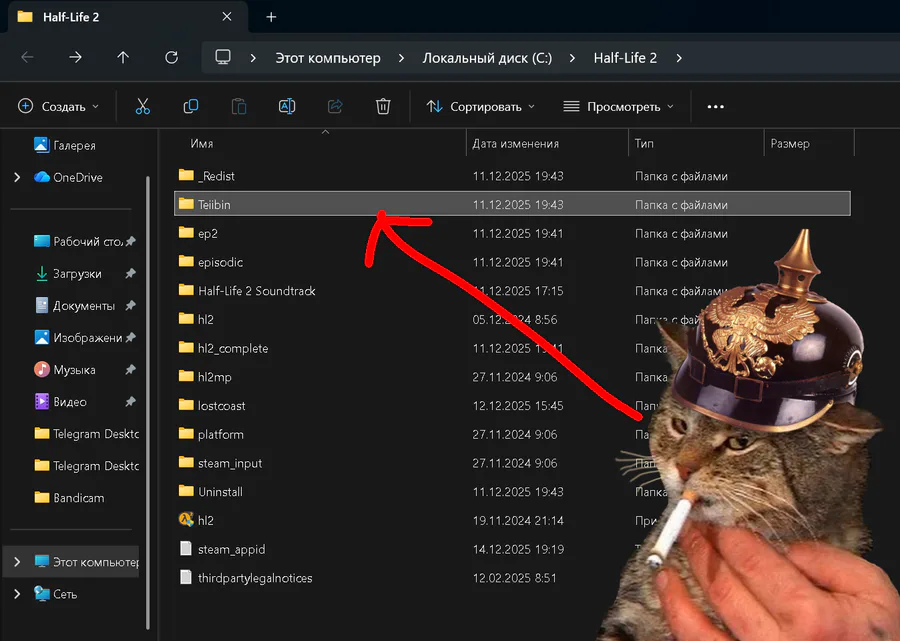Go forward with the right arrow
The image size is (900, 641).
[x=75, y=57]
